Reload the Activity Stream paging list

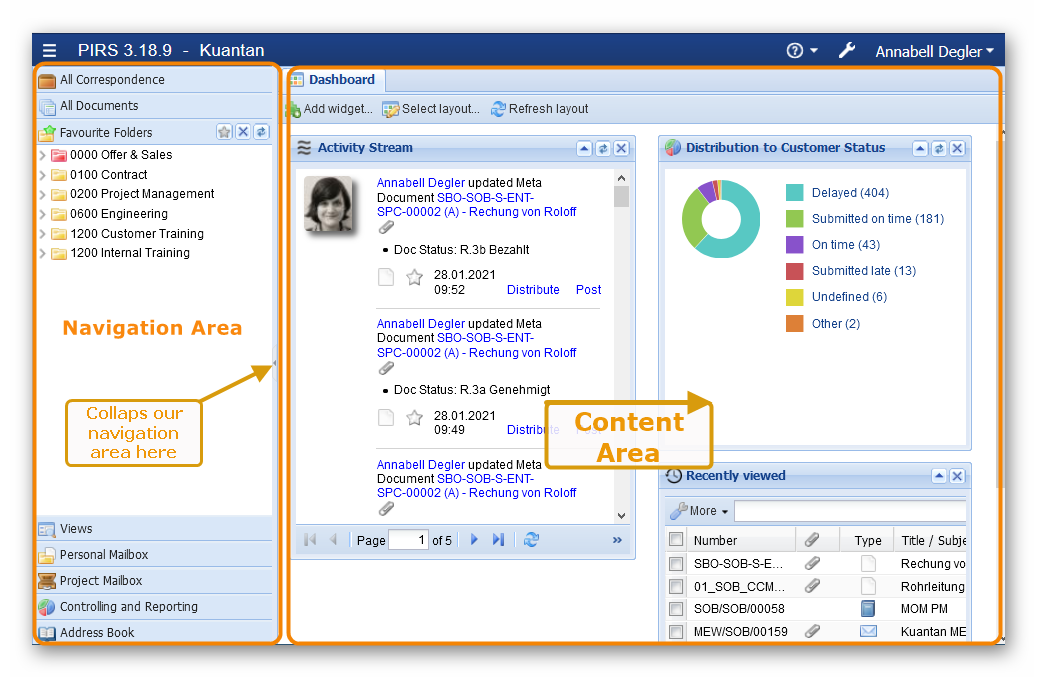tap(531, 540)
